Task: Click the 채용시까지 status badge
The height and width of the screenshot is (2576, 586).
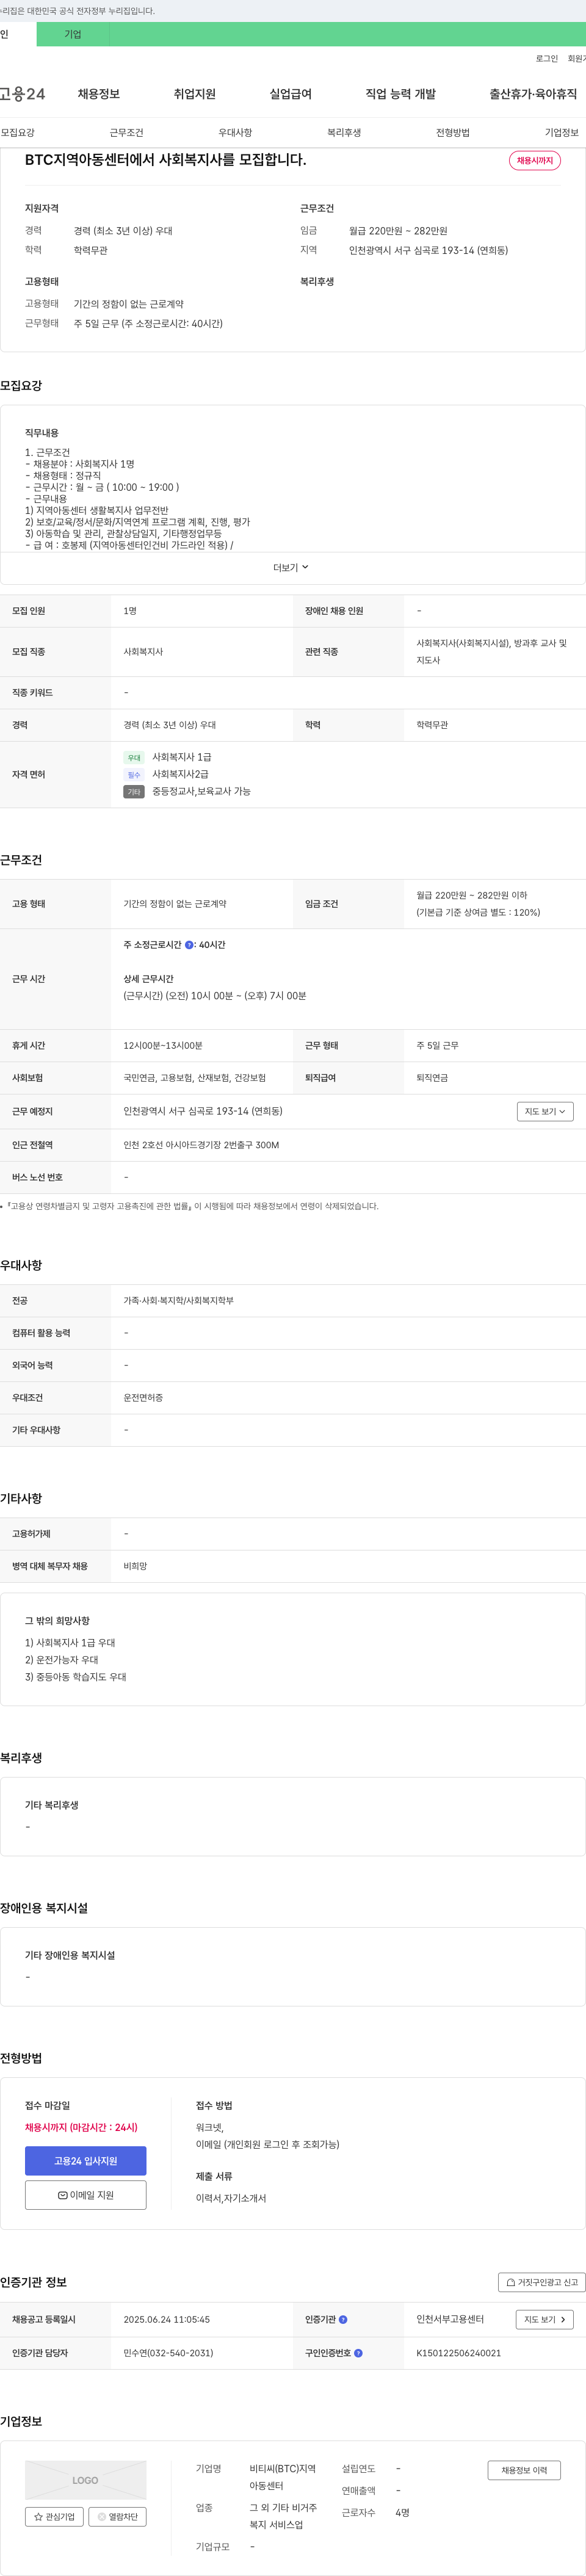Action: (535, 160)
